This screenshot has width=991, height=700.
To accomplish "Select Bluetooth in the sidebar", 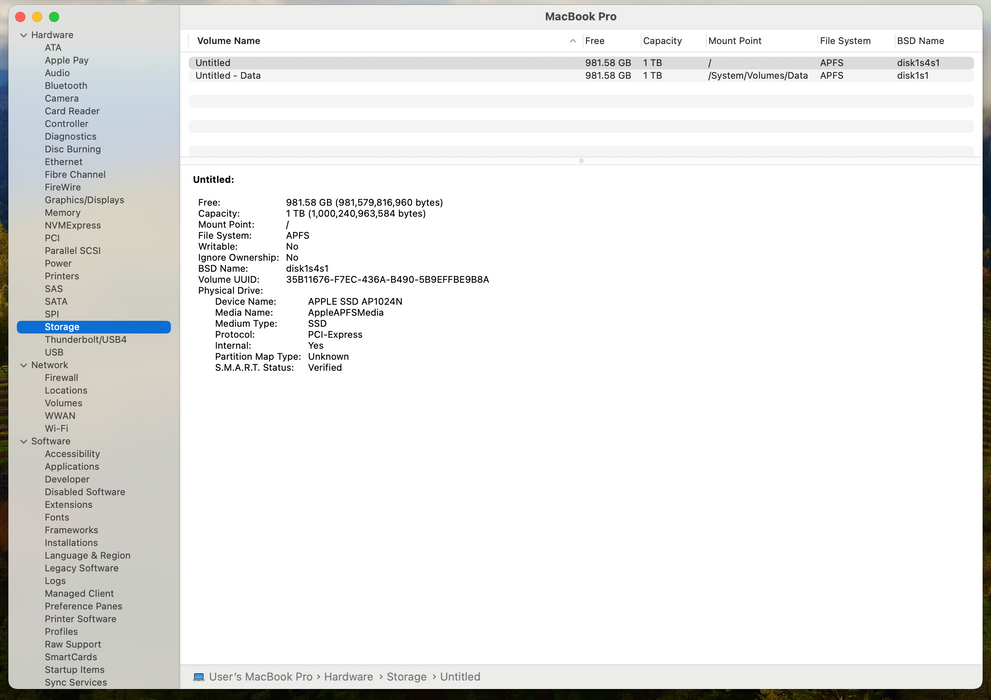I will click(66, 86).
